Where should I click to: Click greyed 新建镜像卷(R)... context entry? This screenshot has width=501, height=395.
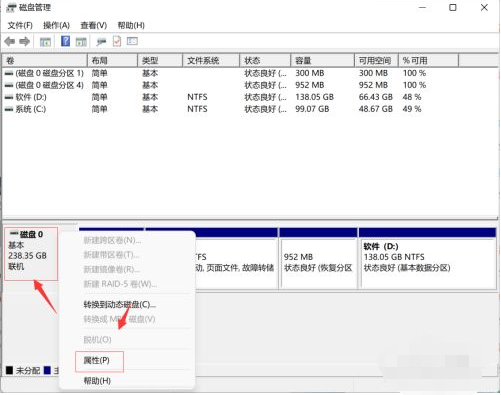coord(112,269)
